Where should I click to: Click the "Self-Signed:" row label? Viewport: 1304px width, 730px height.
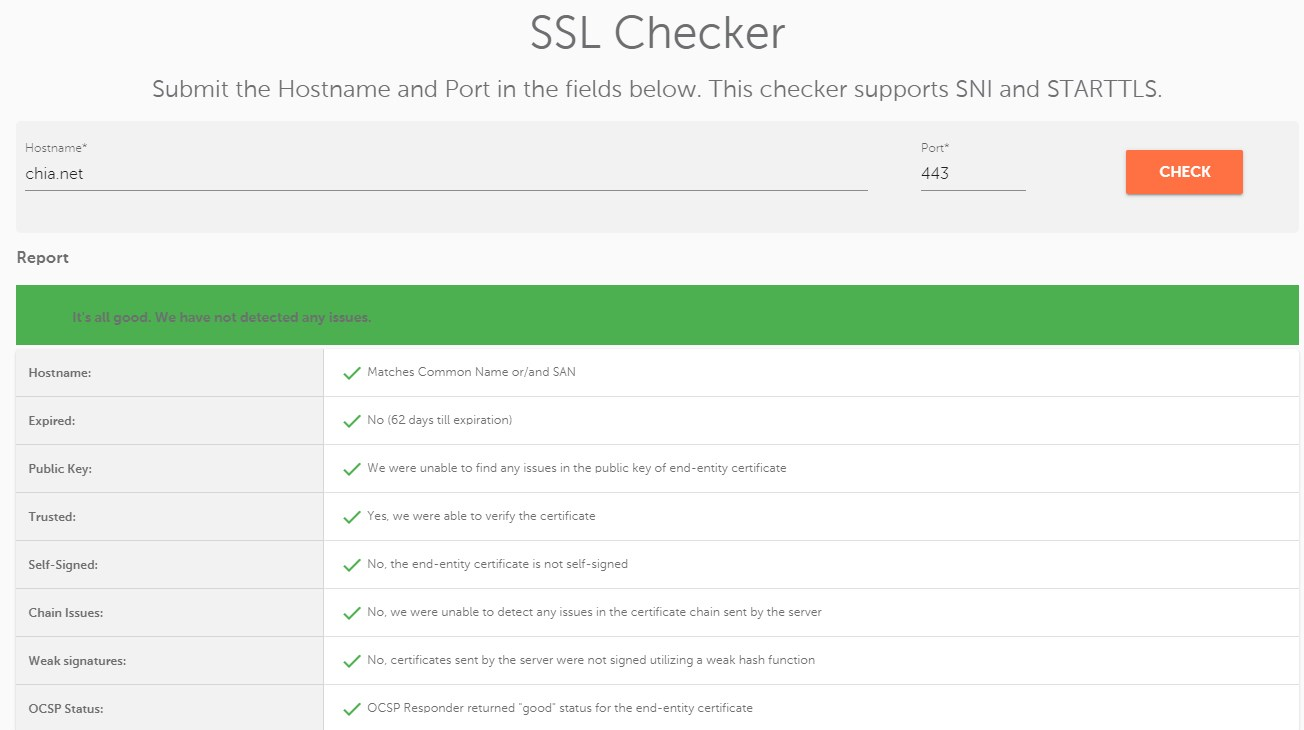(63, 565)
